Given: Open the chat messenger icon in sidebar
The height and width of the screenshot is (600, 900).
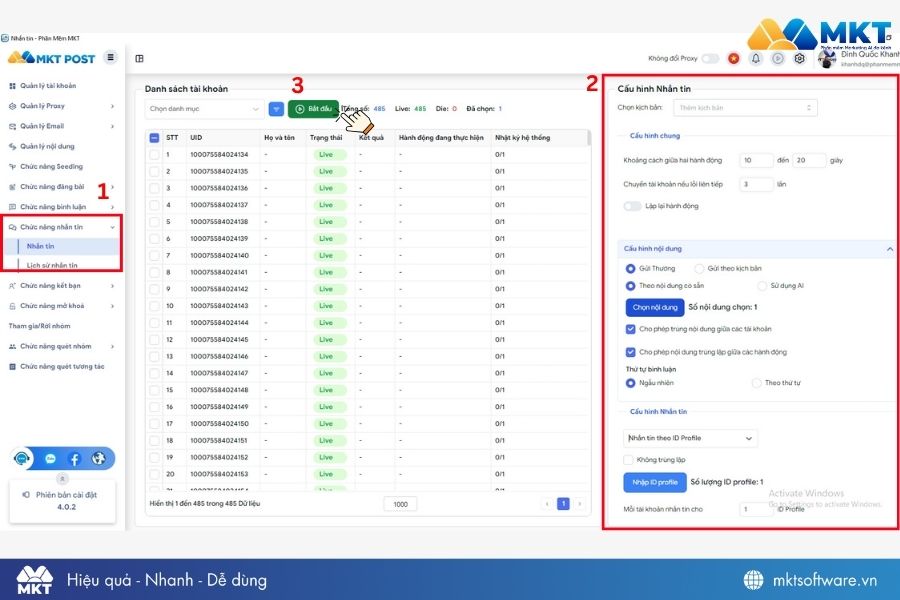Looking at the screenshot, I should click(51, 459).
